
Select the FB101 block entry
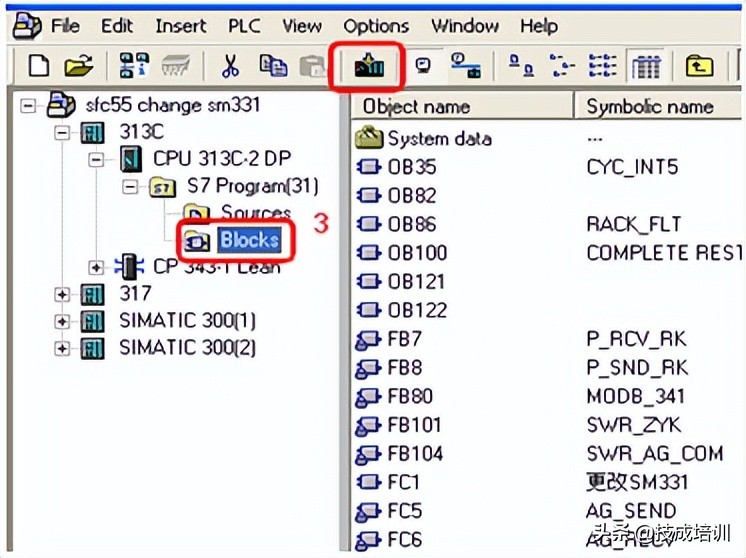tap(414, 425)
